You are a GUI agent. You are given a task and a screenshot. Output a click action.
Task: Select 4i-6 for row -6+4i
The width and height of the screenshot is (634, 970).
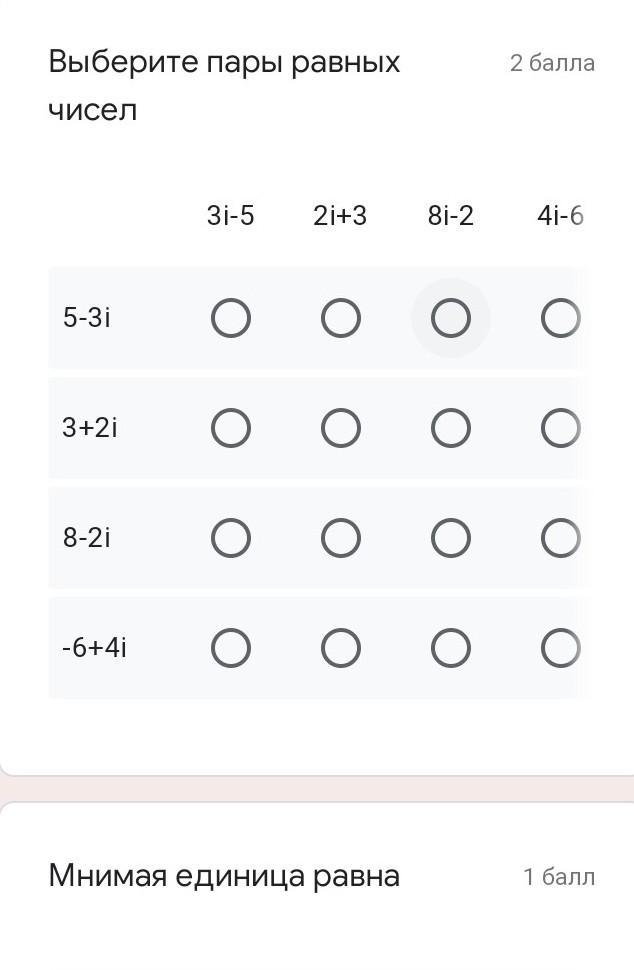(x=560, y=649)
